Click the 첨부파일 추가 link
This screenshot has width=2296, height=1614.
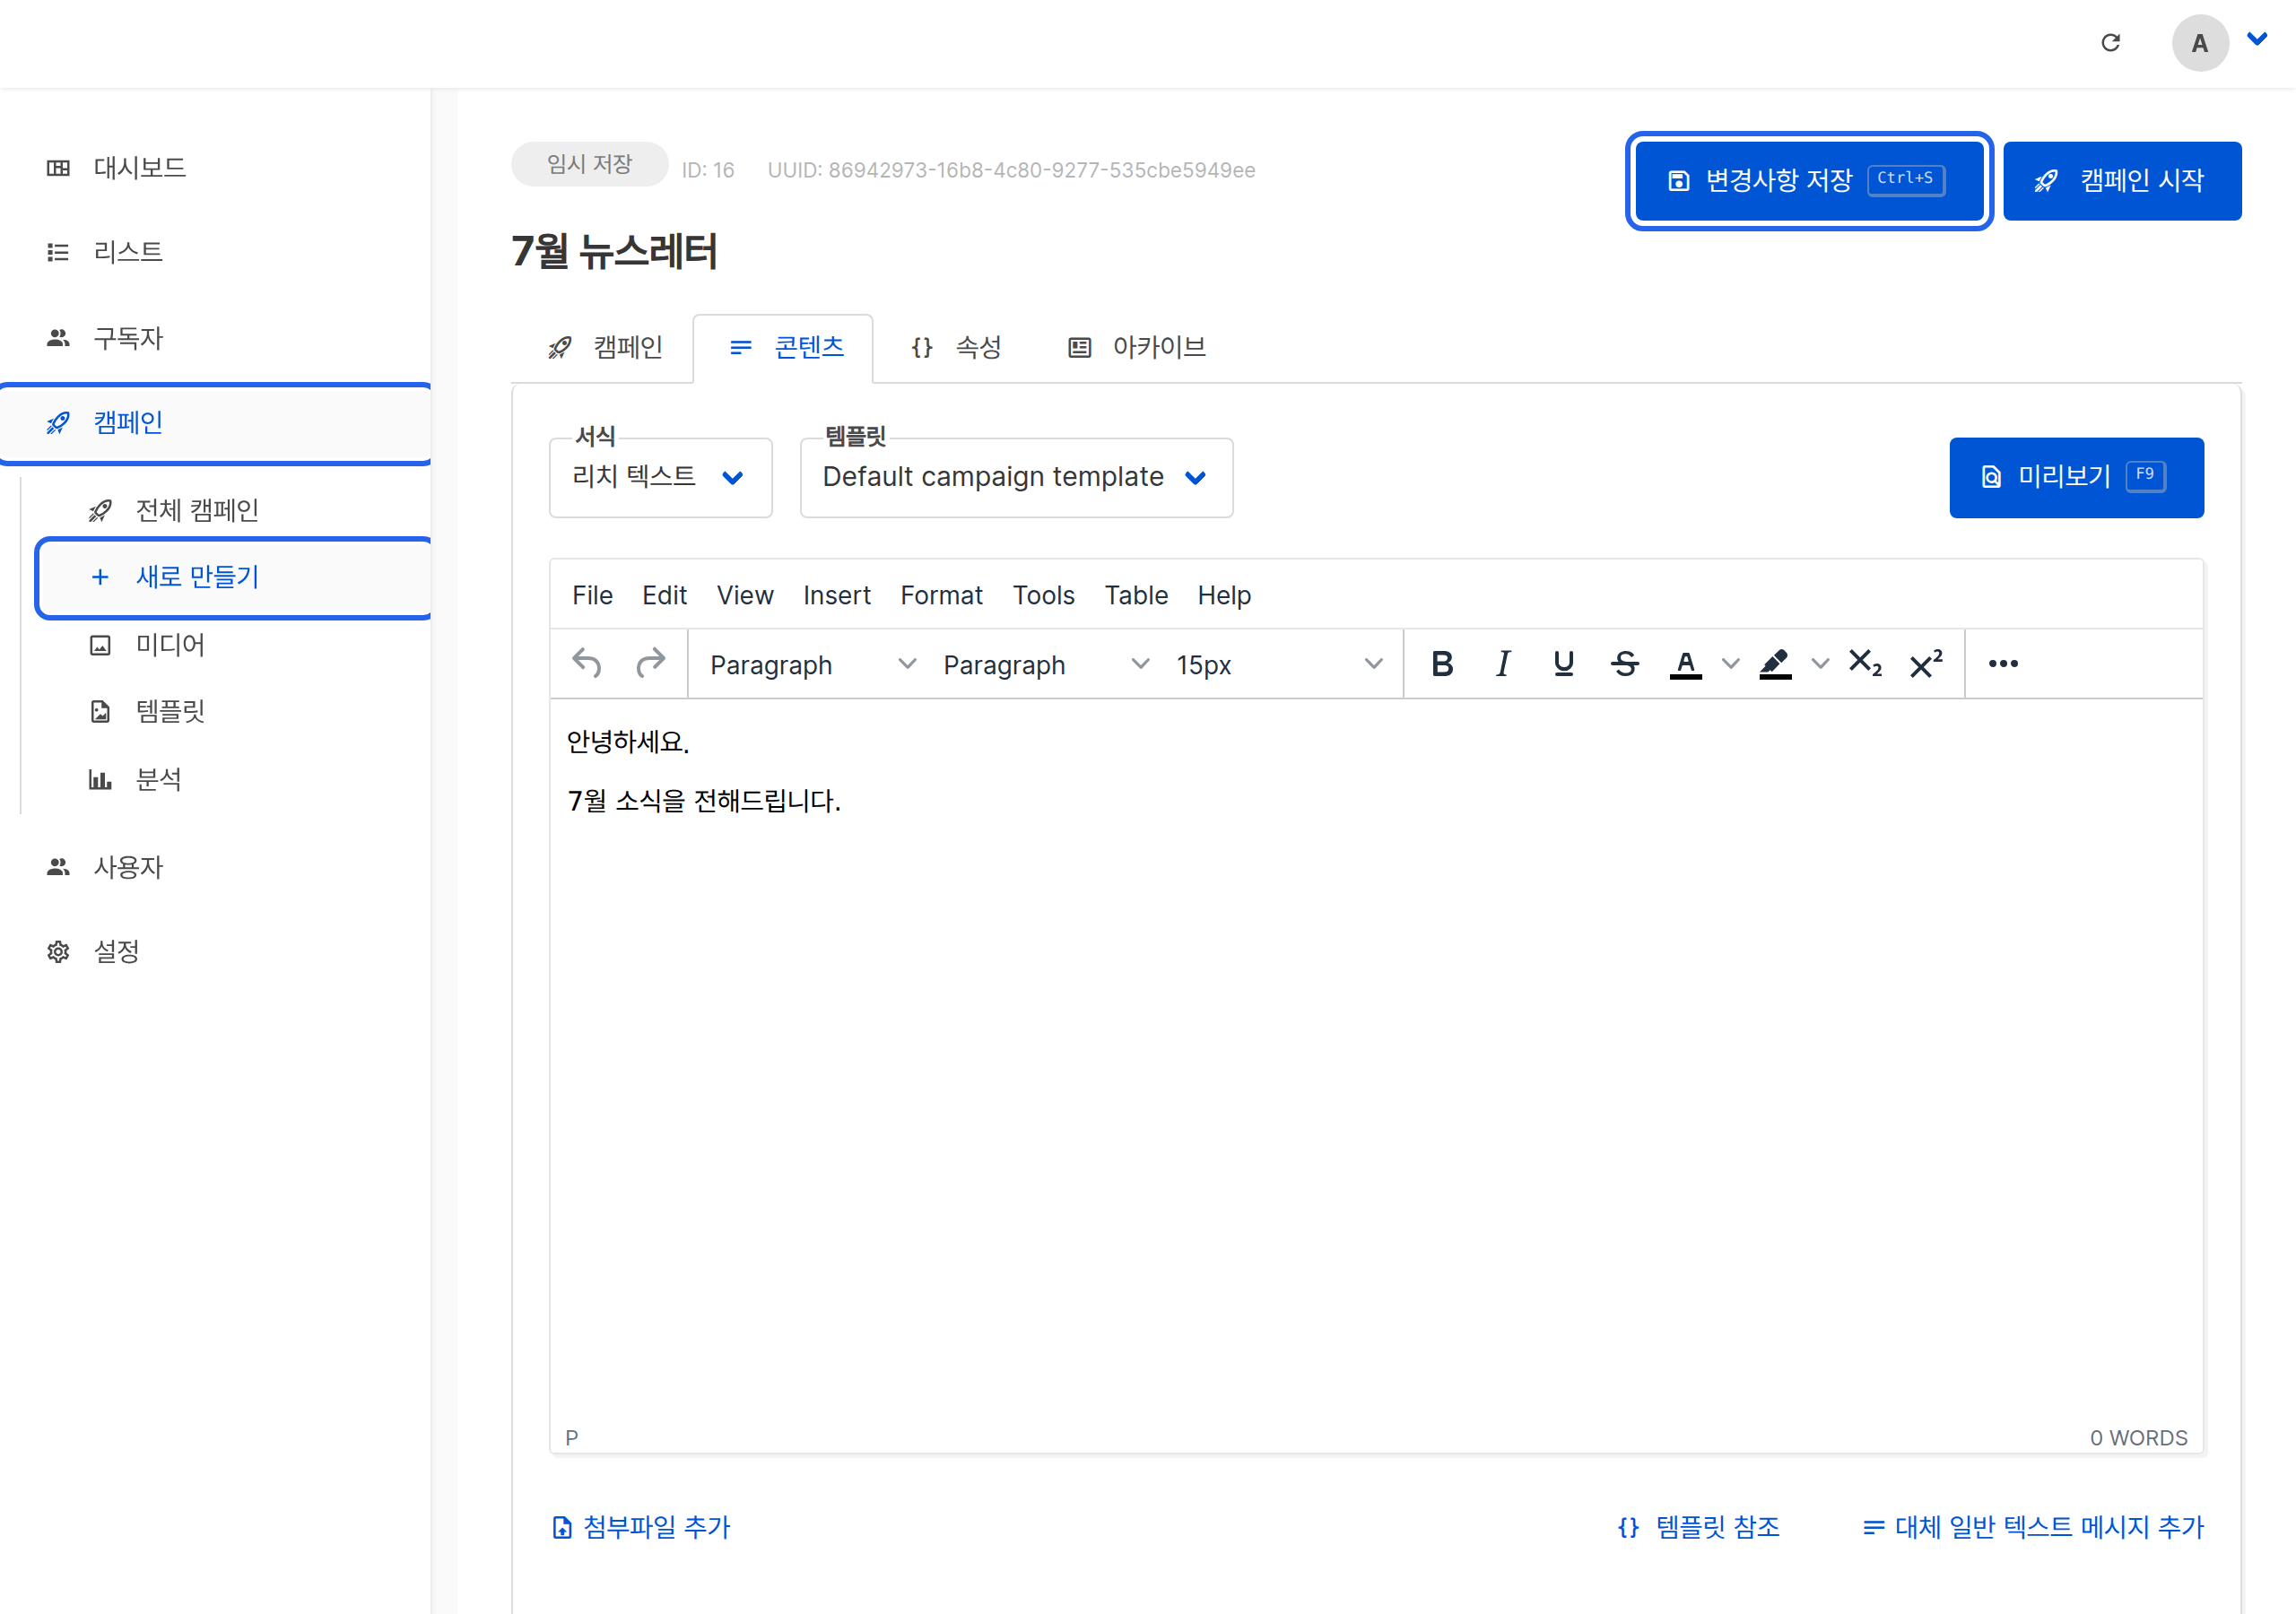[x=641, y=1527]
